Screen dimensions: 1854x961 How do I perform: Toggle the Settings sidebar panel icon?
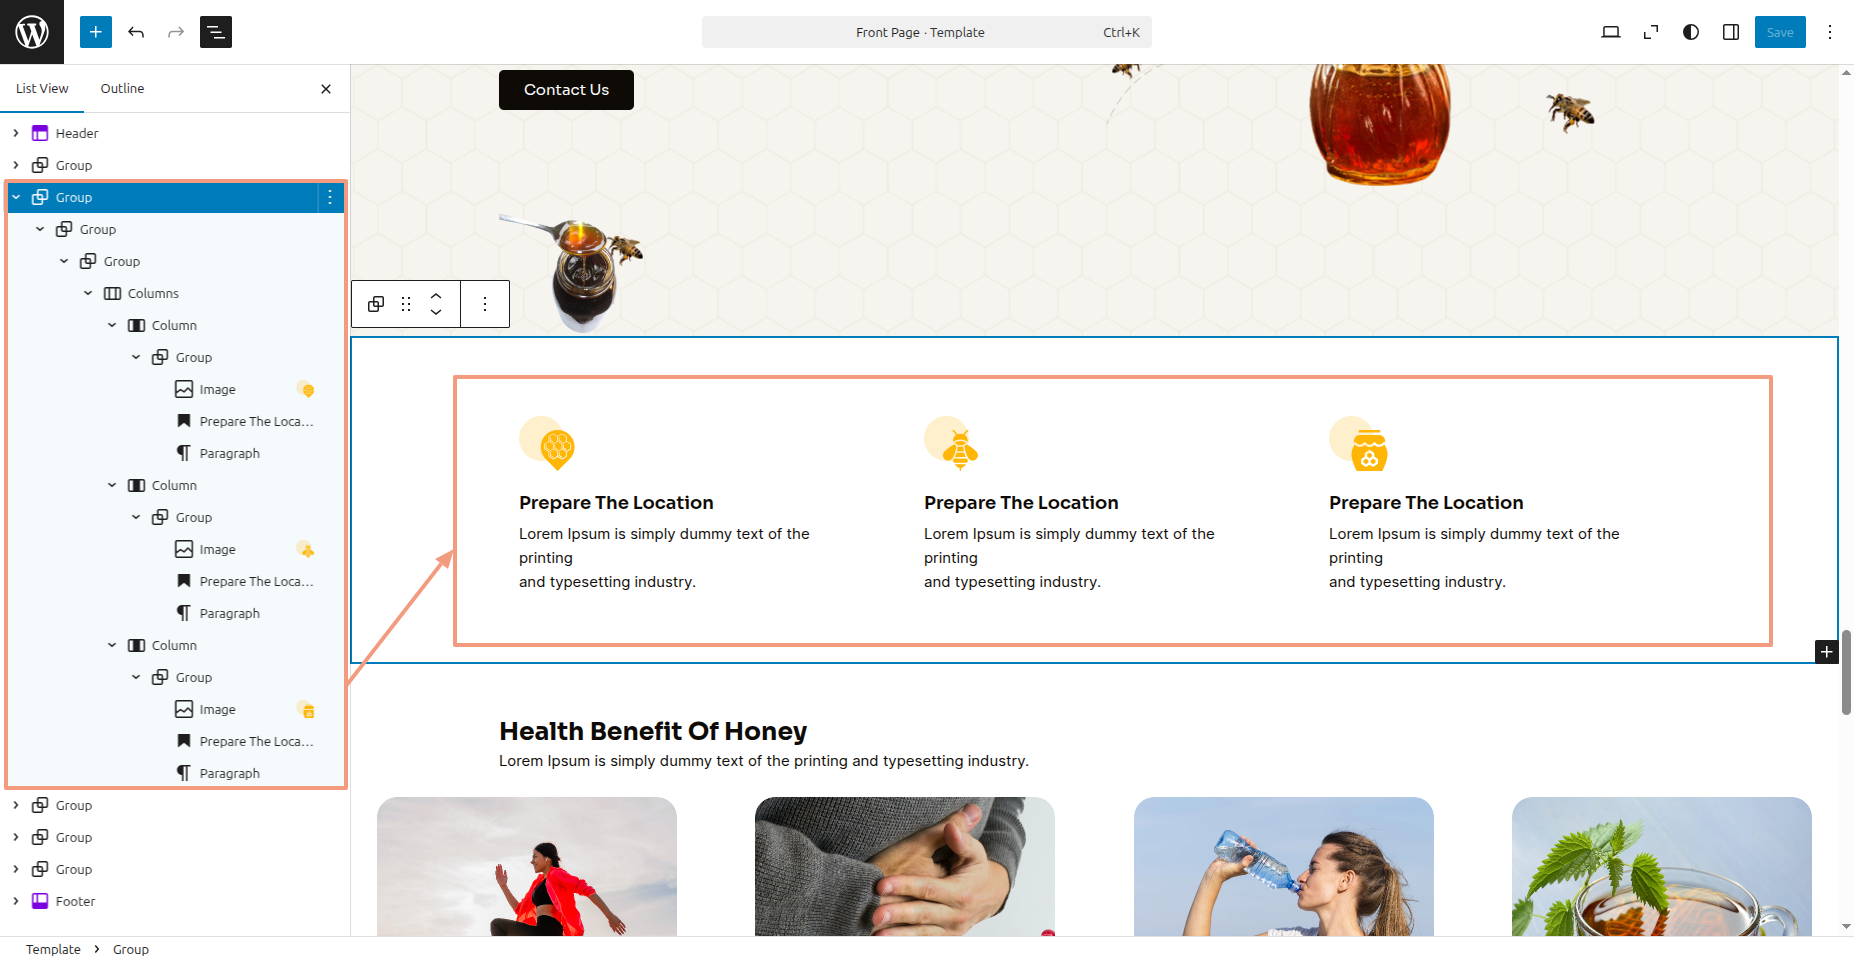click(x=1731, y=32)
